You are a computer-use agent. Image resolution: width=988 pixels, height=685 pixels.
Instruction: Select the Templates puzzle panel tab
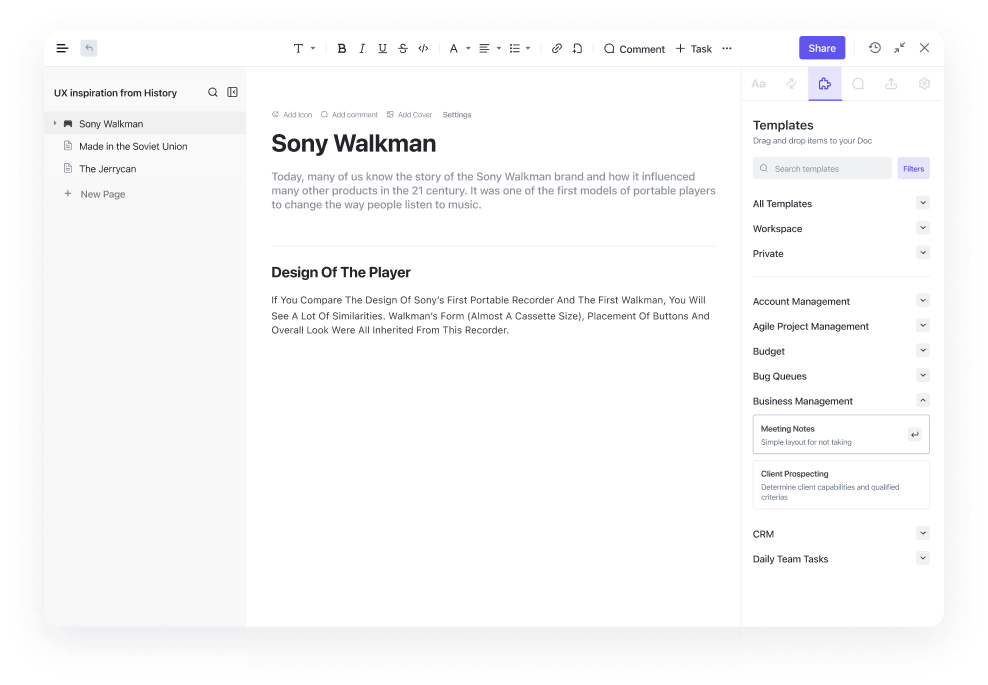click(825, 84)
